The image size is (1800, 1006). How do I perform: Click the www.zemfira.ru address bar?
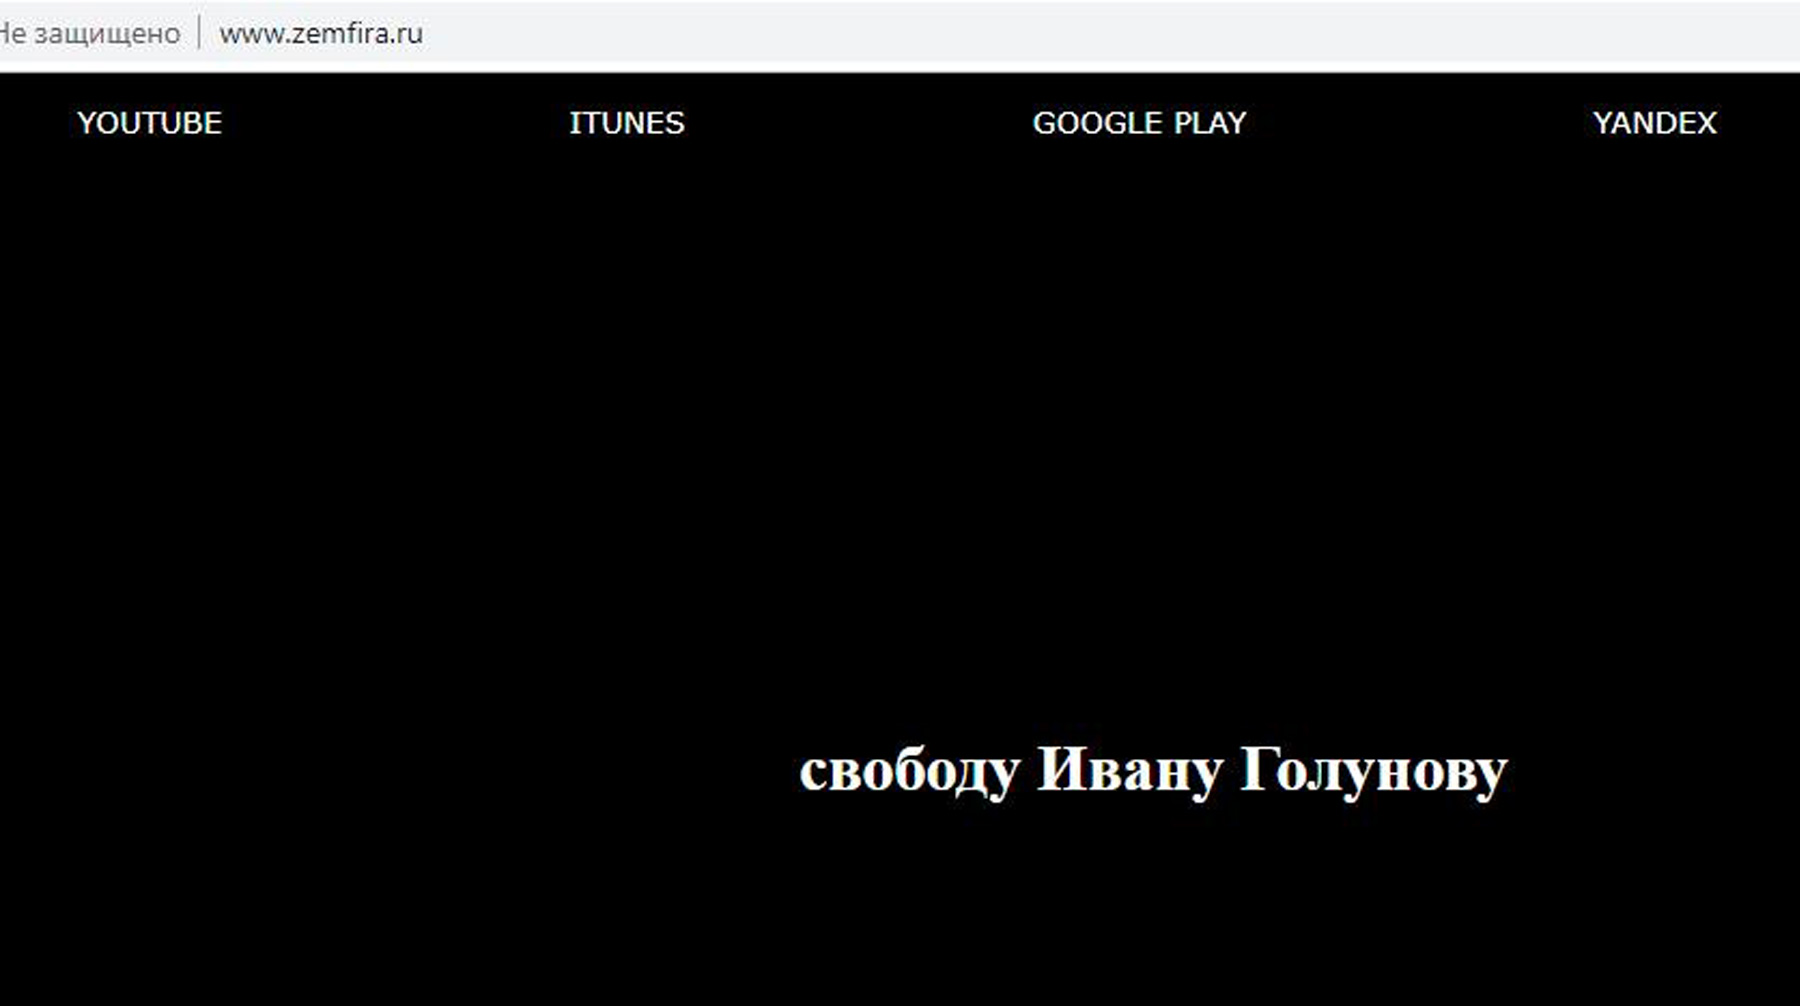point(321,34)
